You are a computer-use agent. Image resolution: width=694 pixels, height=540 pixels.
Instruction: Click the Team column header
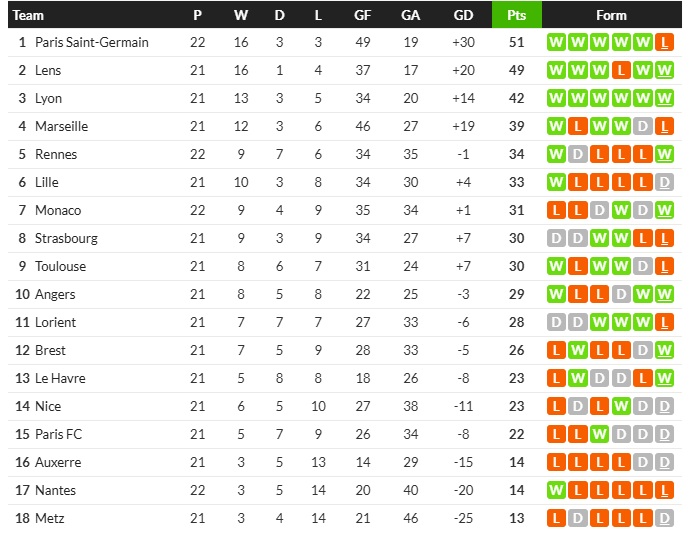click(x=29, y=15)
